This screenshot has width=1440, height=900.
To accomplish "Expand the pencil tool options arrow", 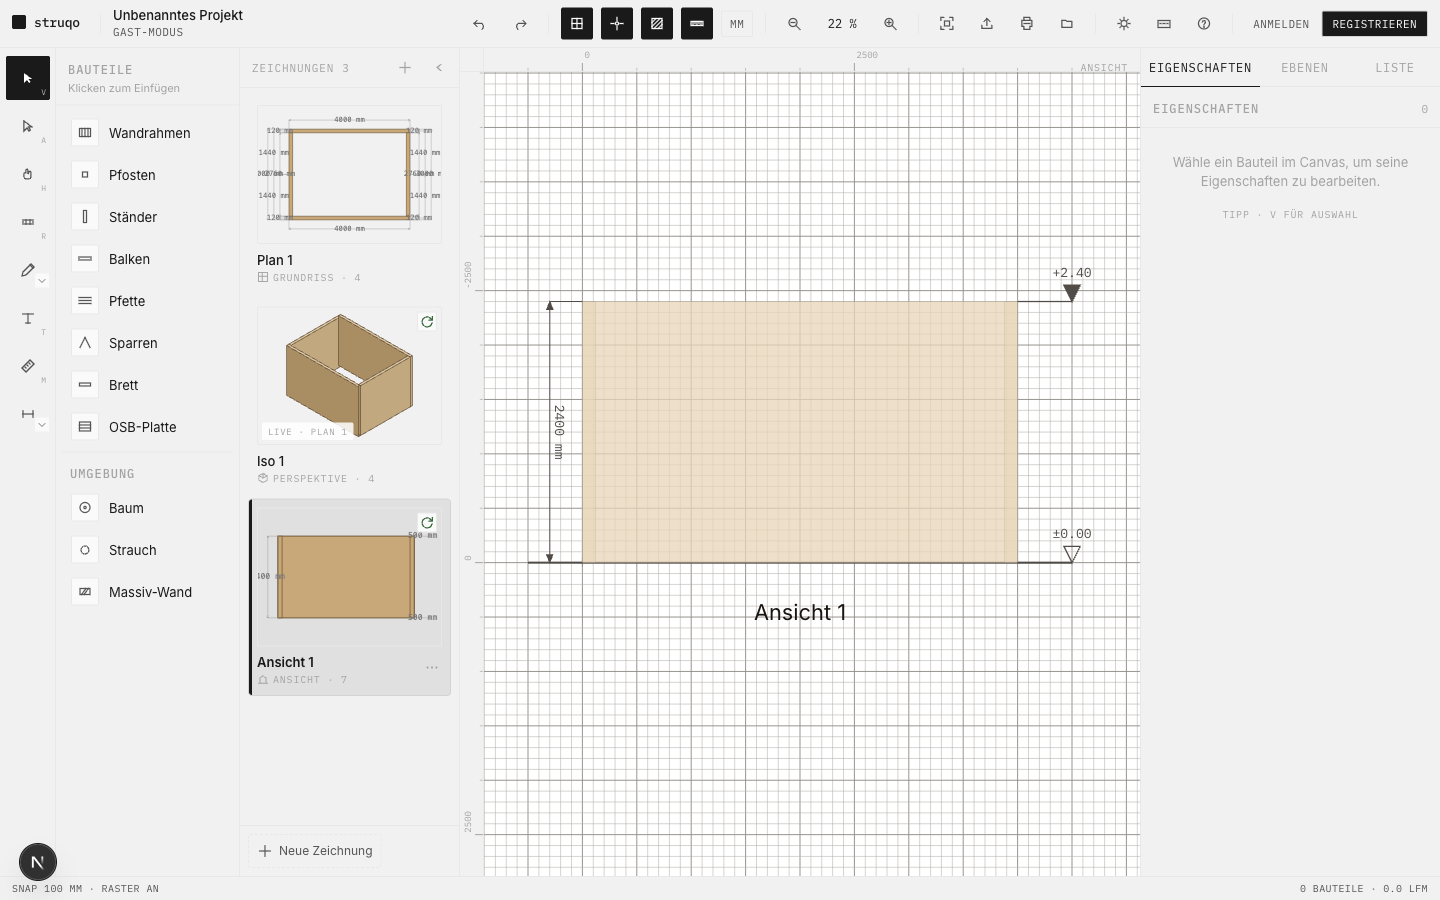I will [42, 282].
